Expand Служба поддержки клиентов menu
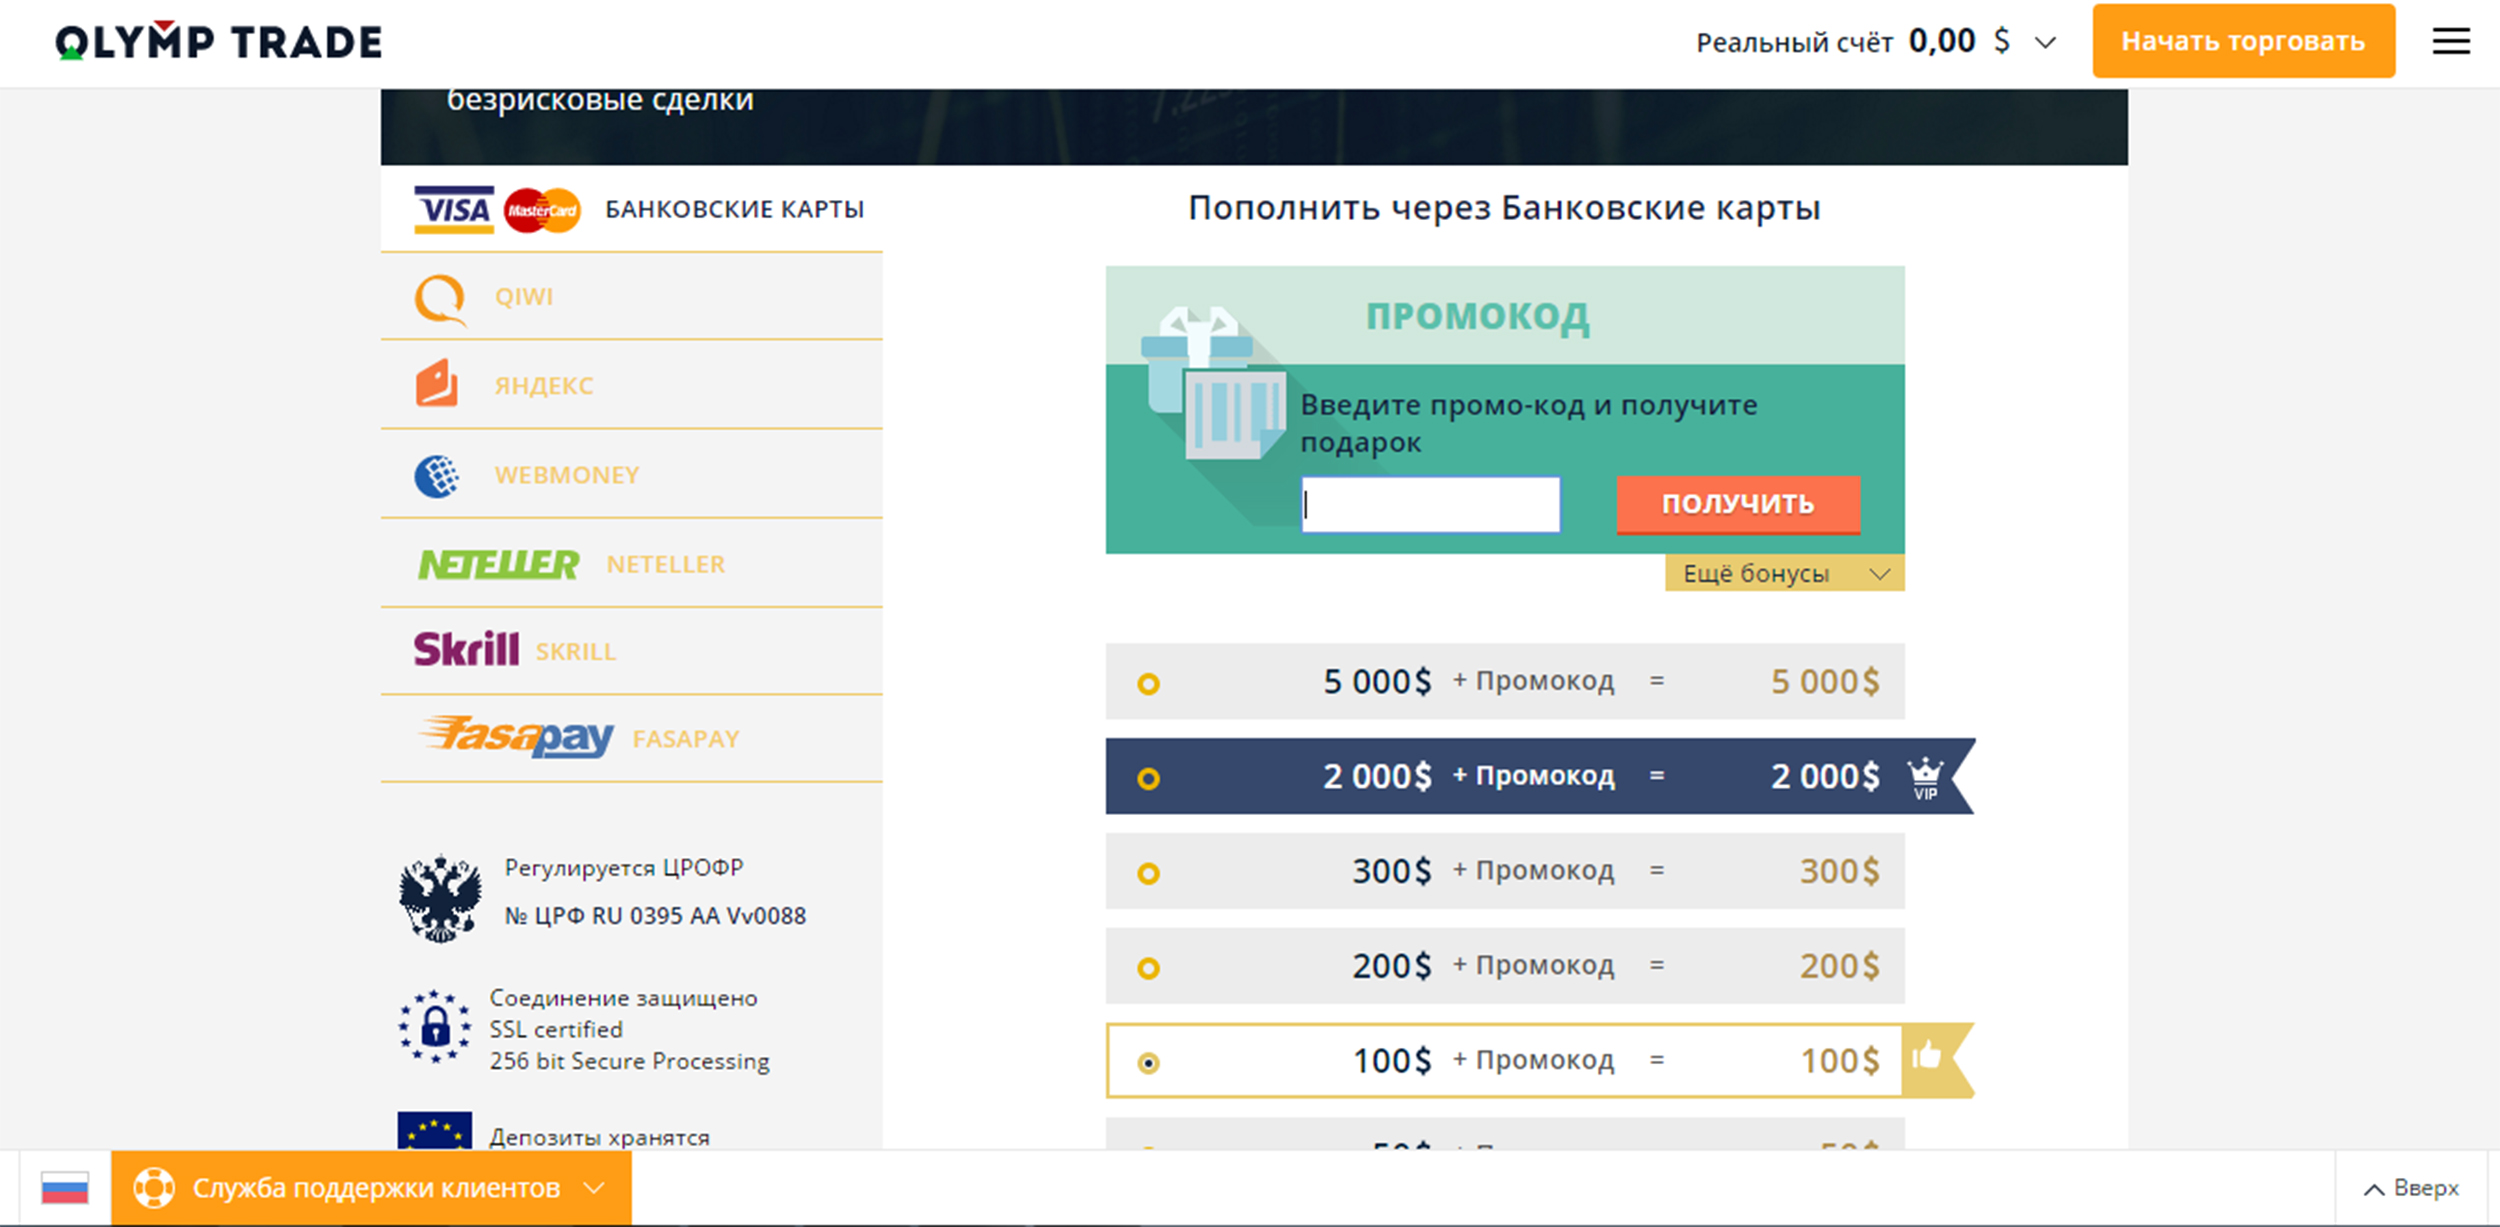 pos(371,1188)
